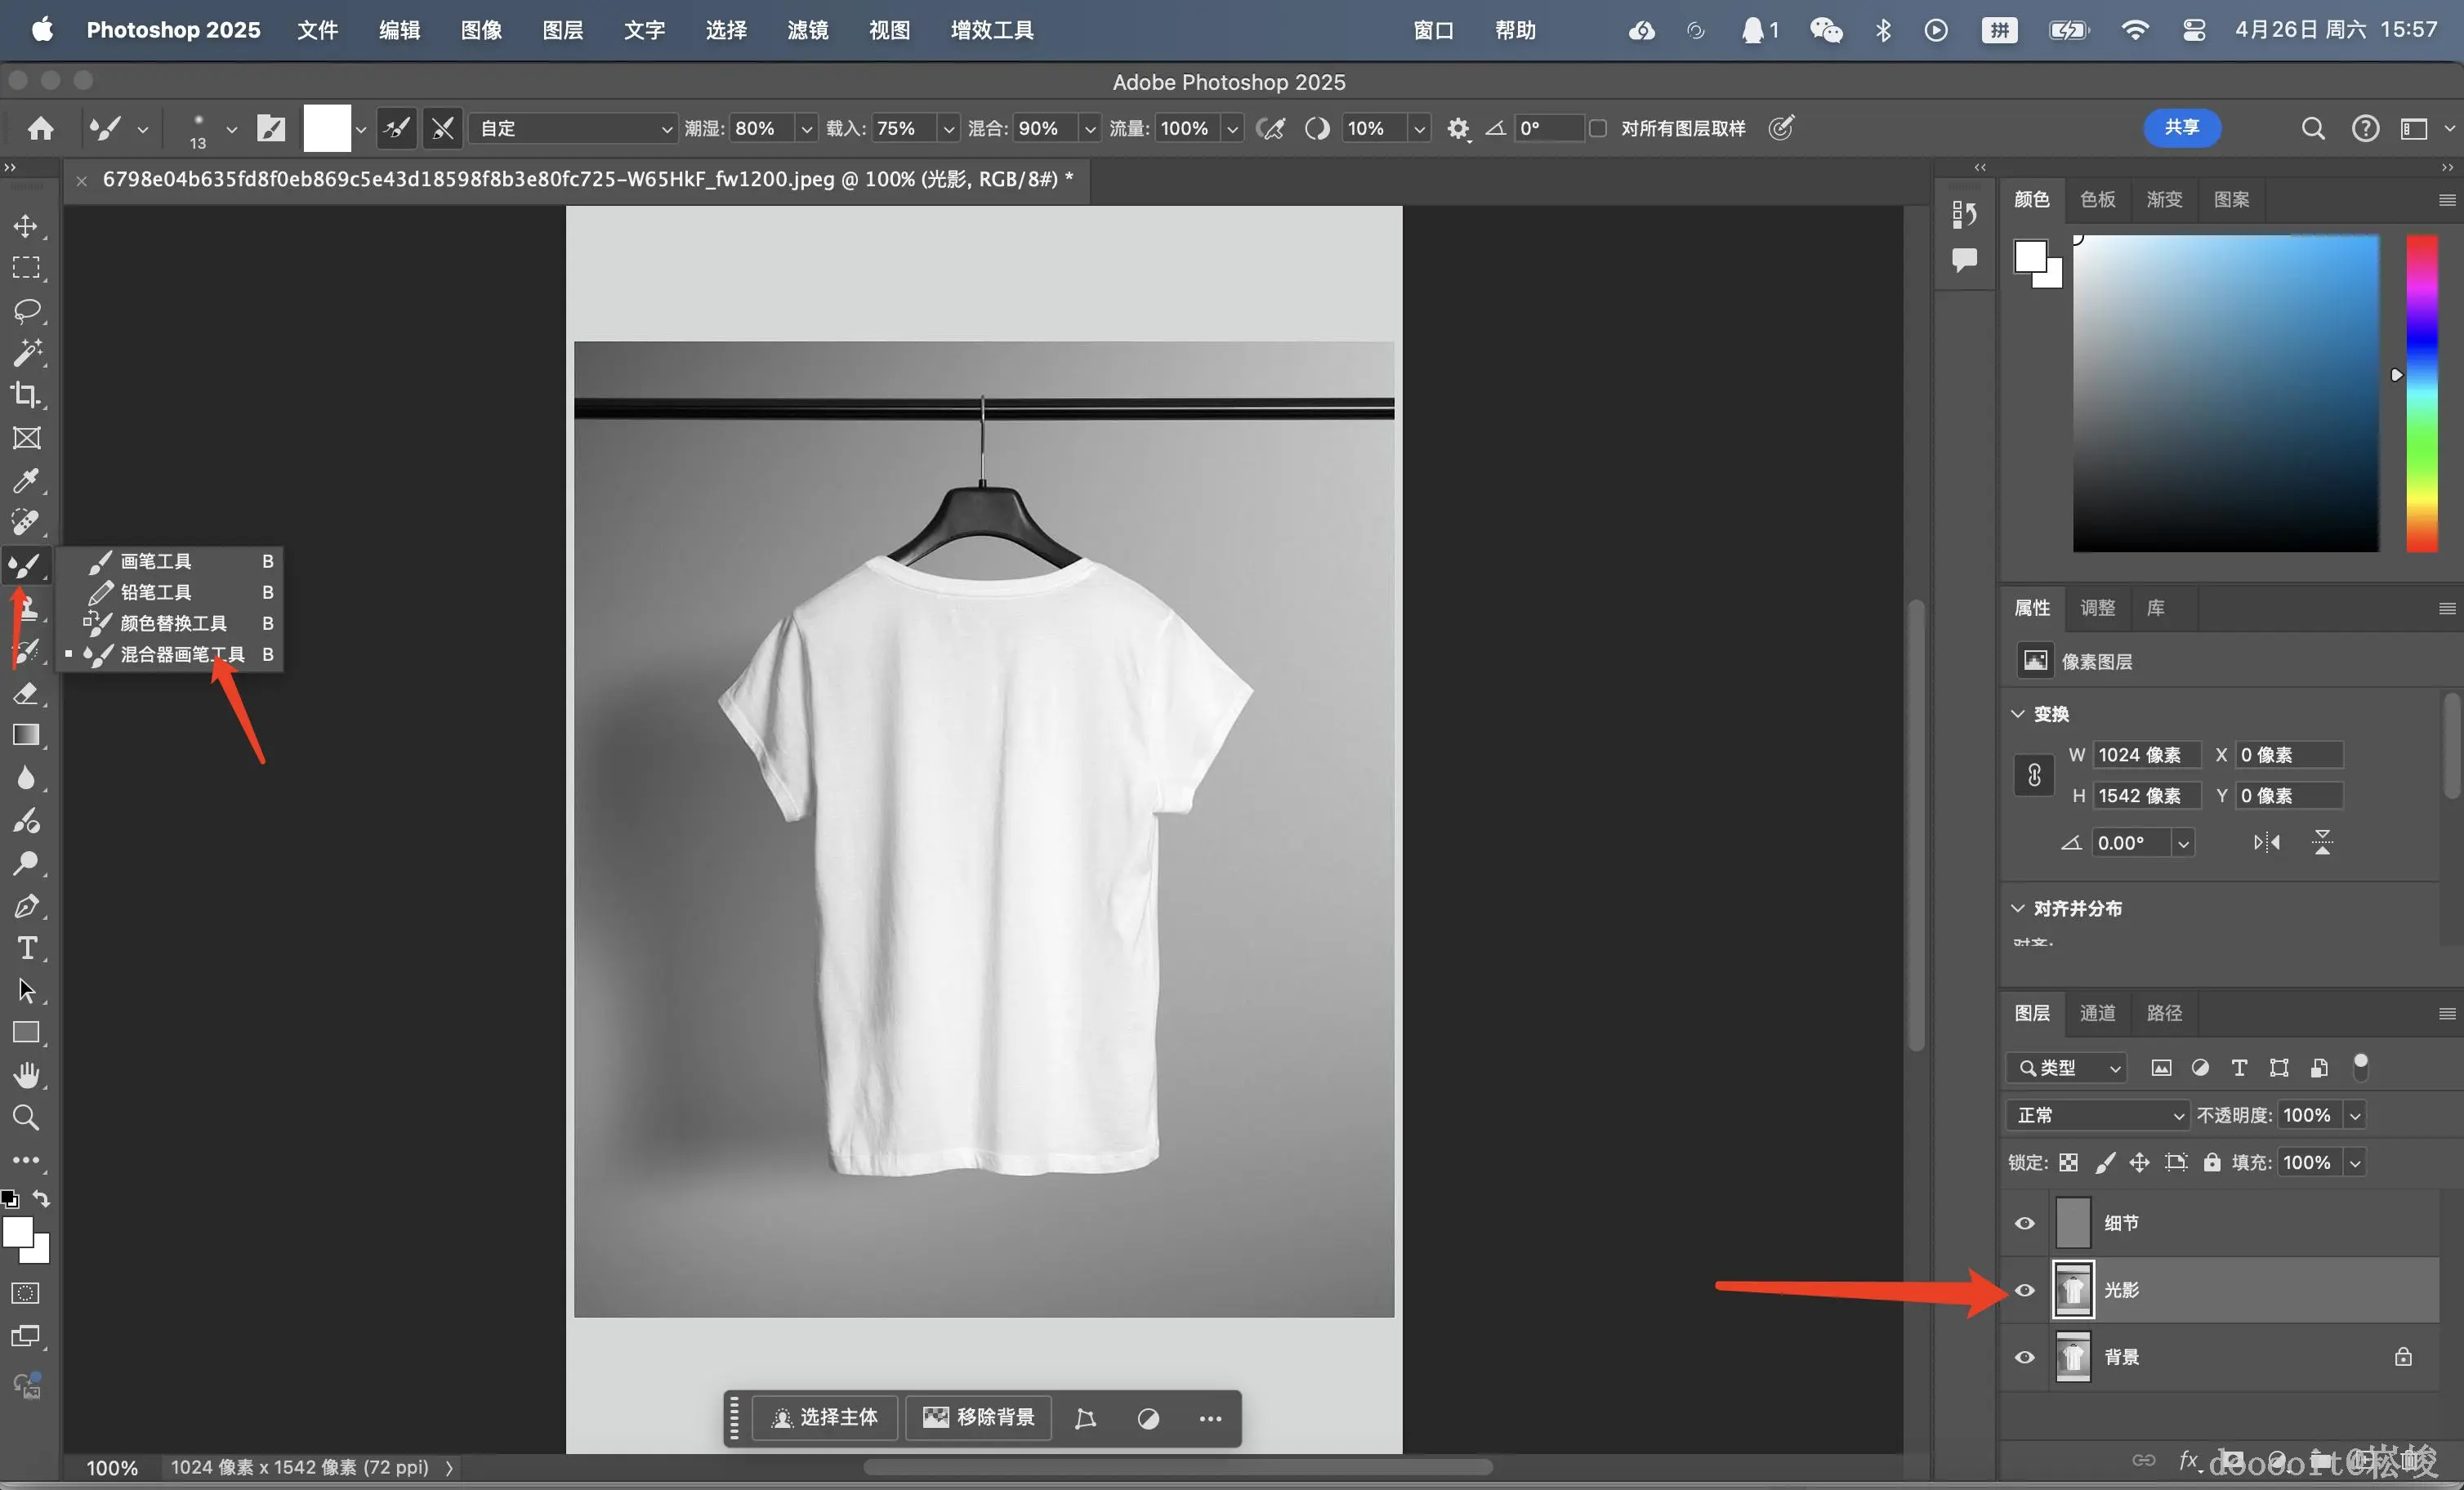Viewport: 2464px width, 1490px height.
Task: Select the Horizontal Type tool
Action: 26,948
